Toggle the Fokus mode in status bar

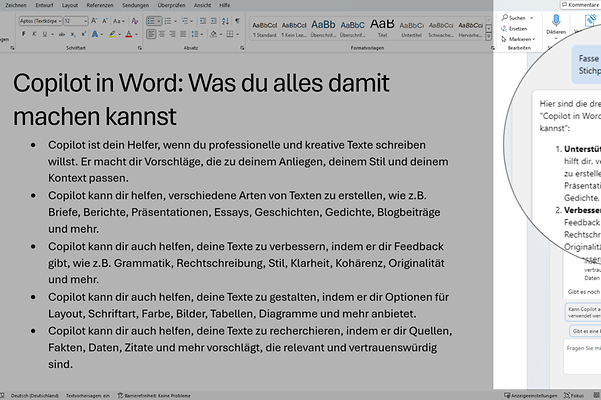[573, 394]
